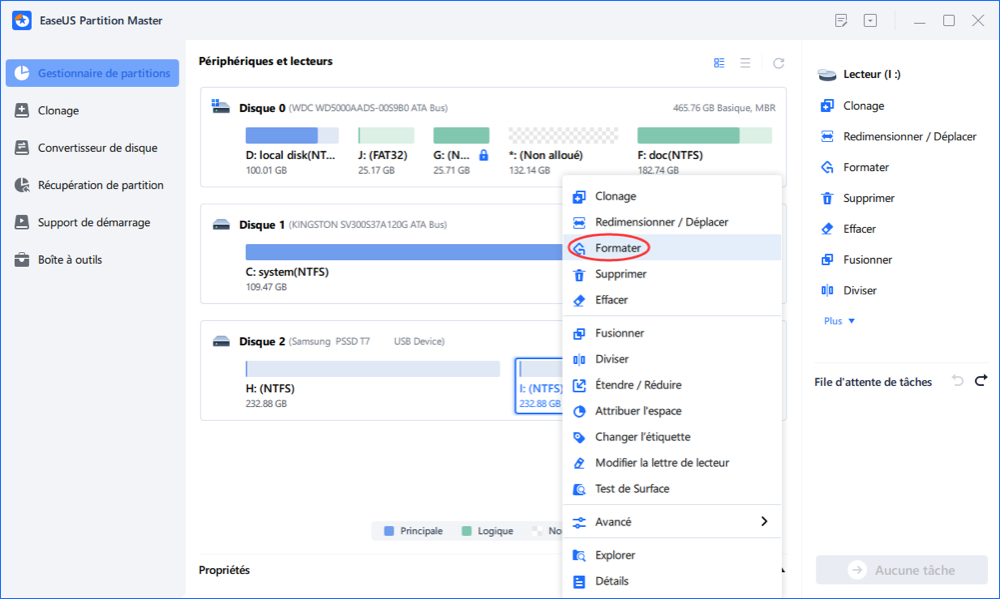
Task: Switch to list view layout icon
Action: pos(745,63)
